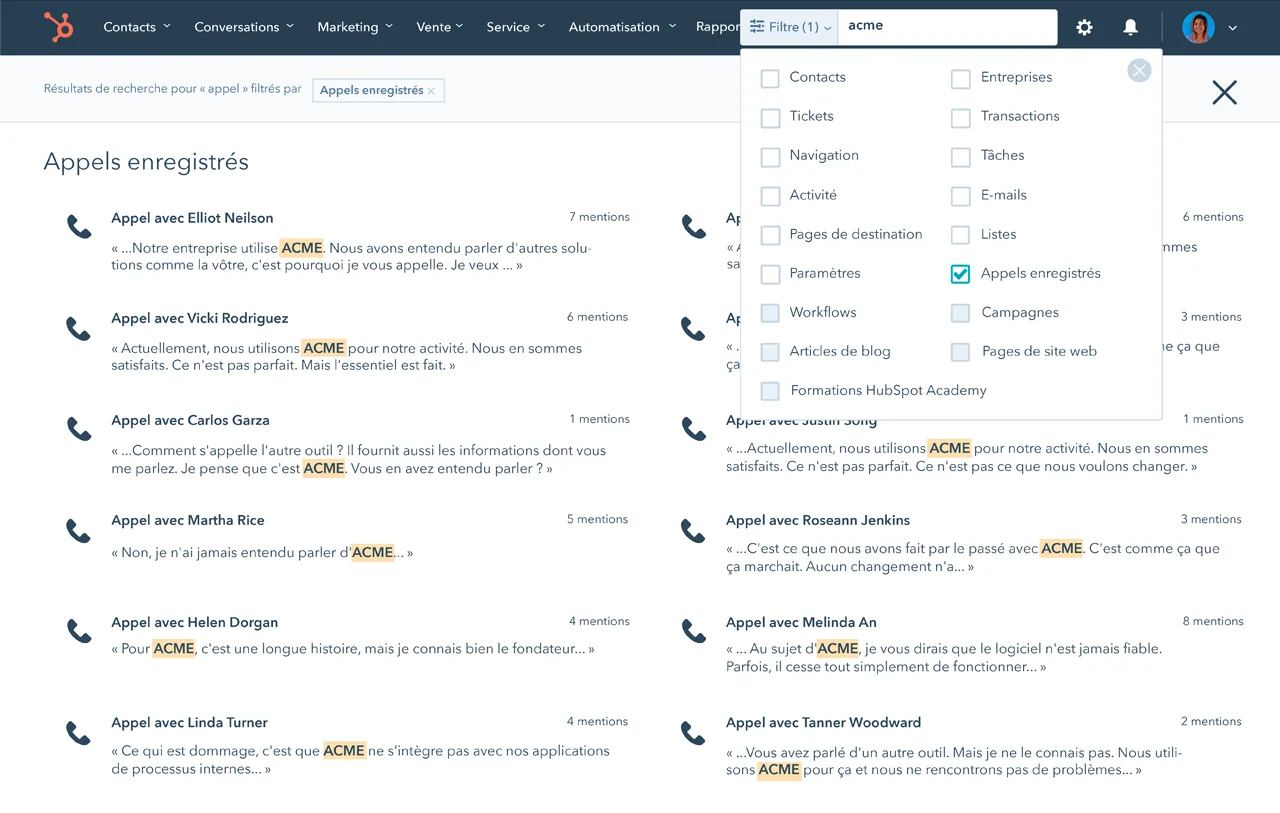Click phone icon beside Elliot Neilson call
The width and height of the screenshot is (1280, 813).
pos(79,227)
